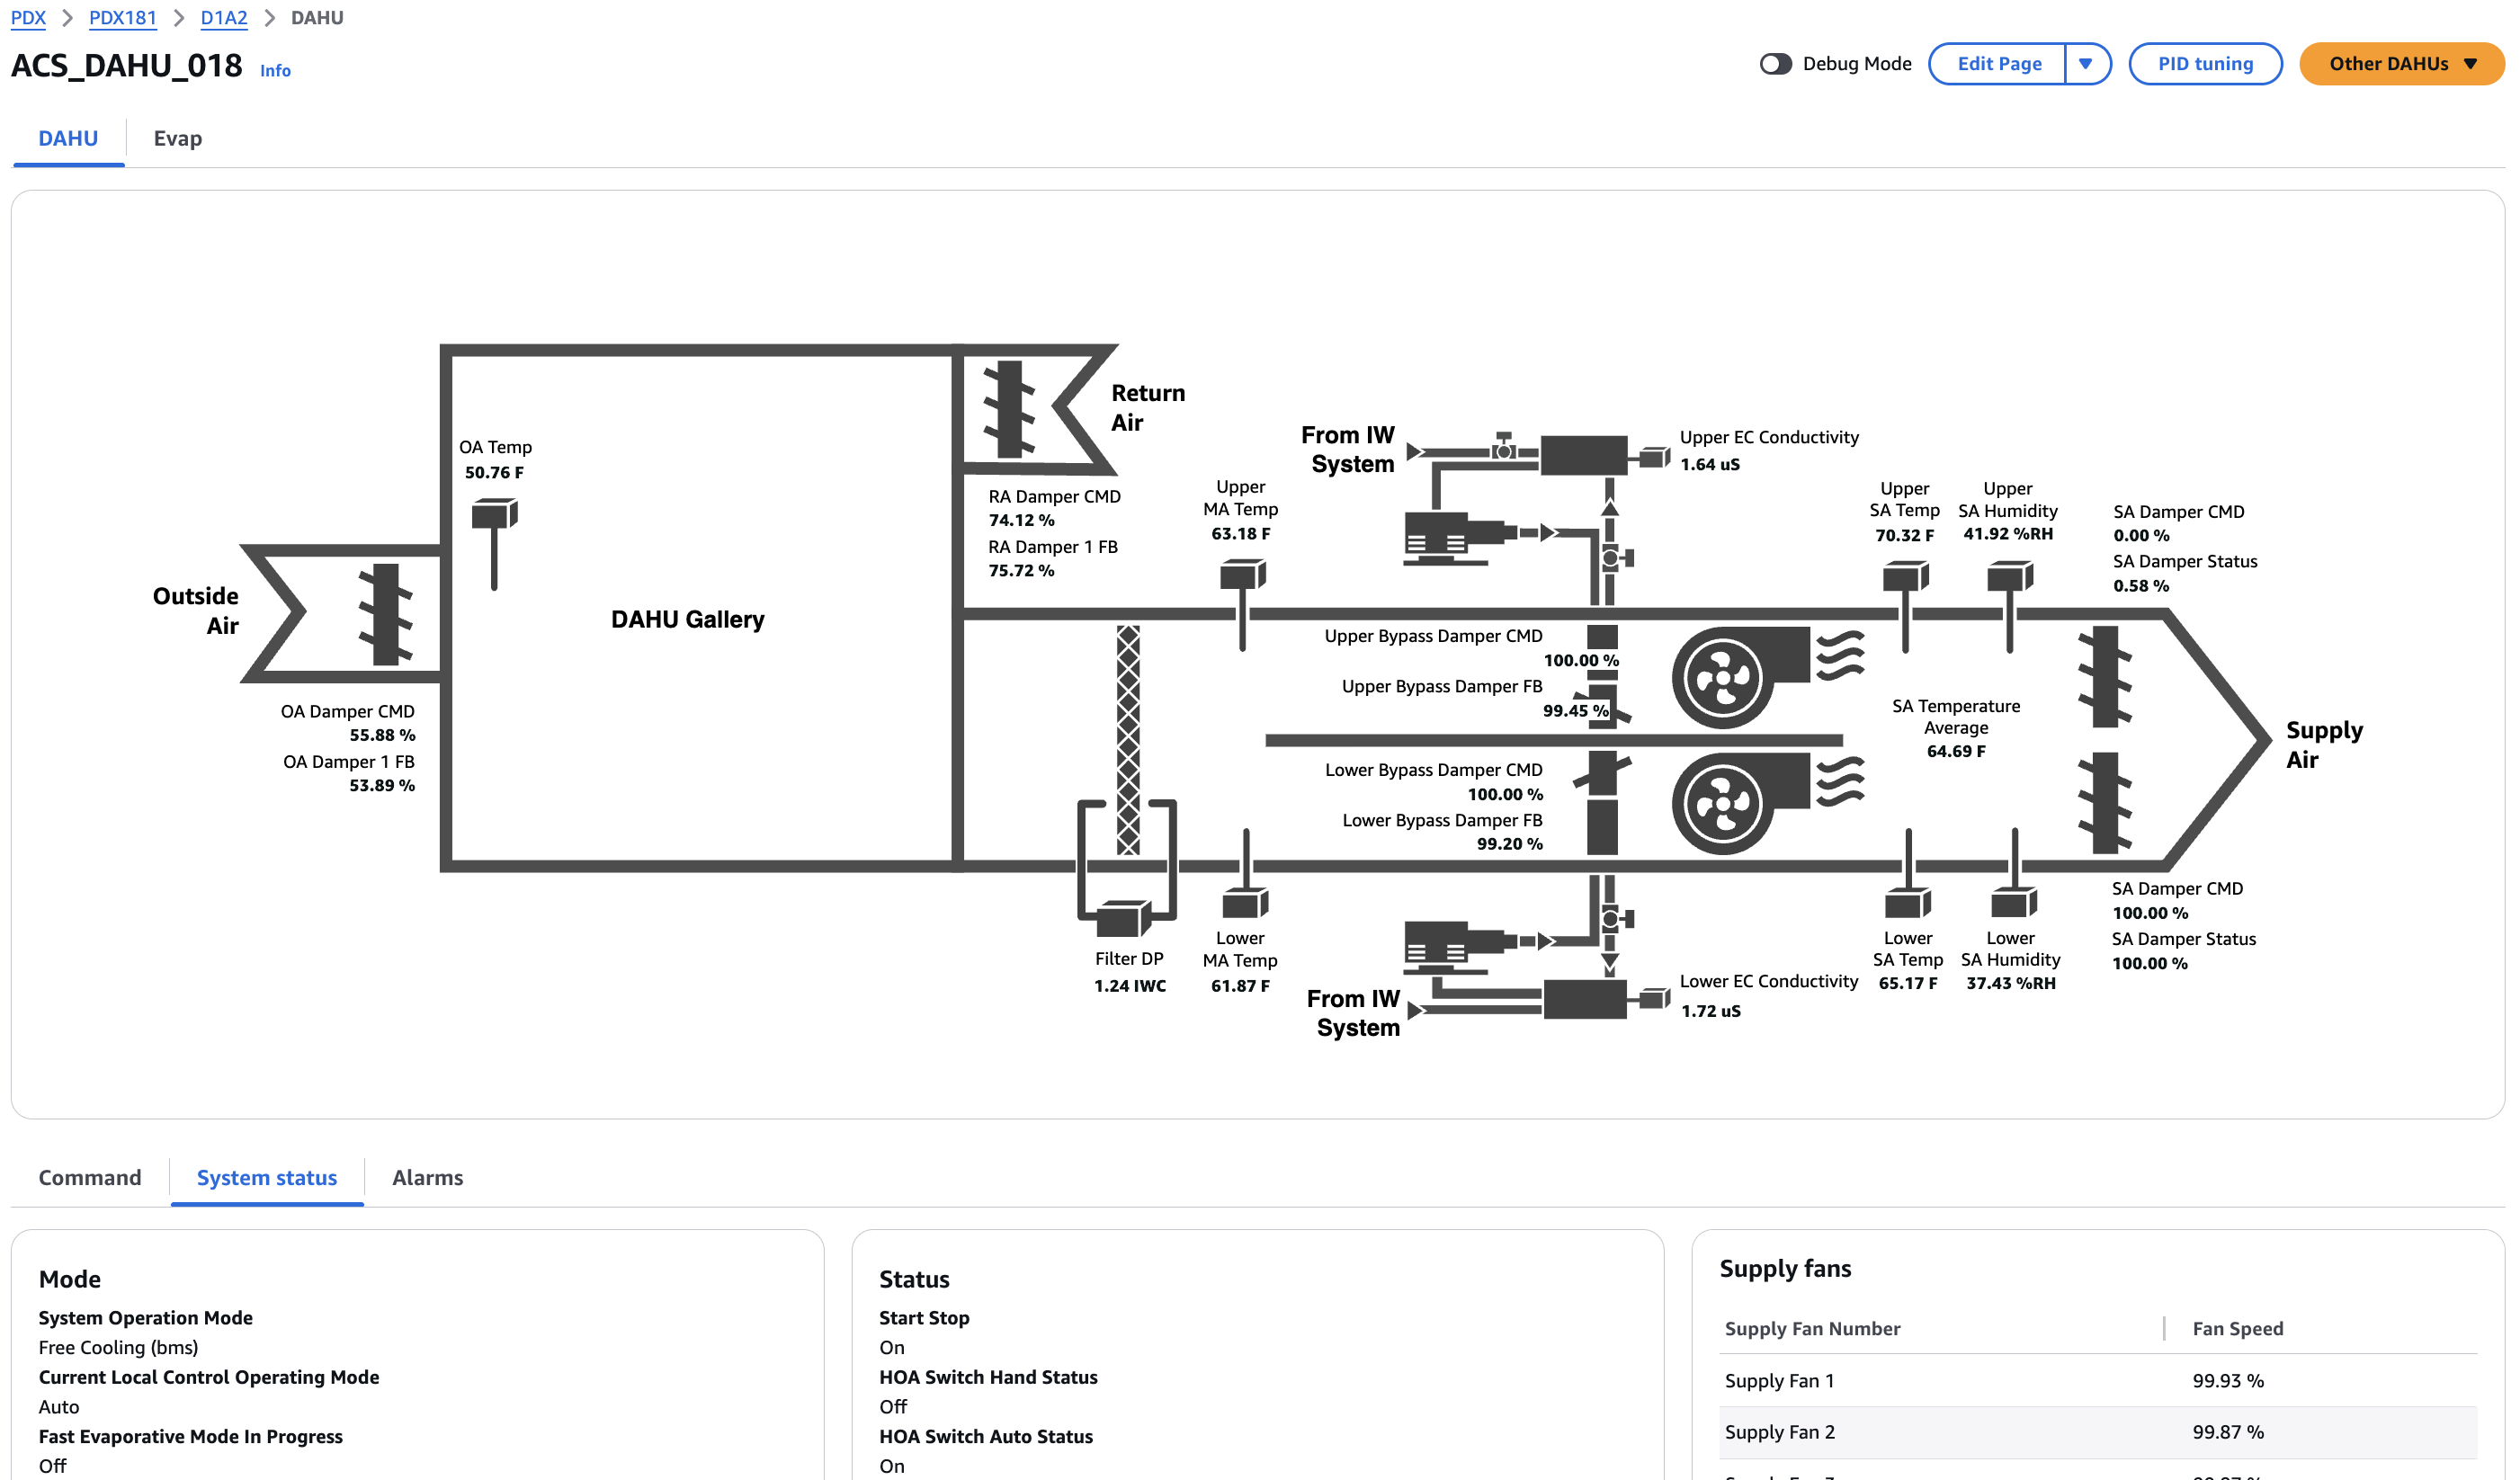Click the Supply Fan 1 row
Image resolution: width=2520 pixels, height=1480 pixels.
click(2098, 1380)
